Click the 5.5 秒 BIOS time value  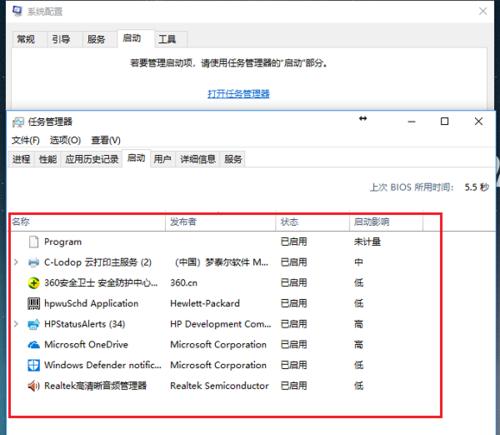477,187
